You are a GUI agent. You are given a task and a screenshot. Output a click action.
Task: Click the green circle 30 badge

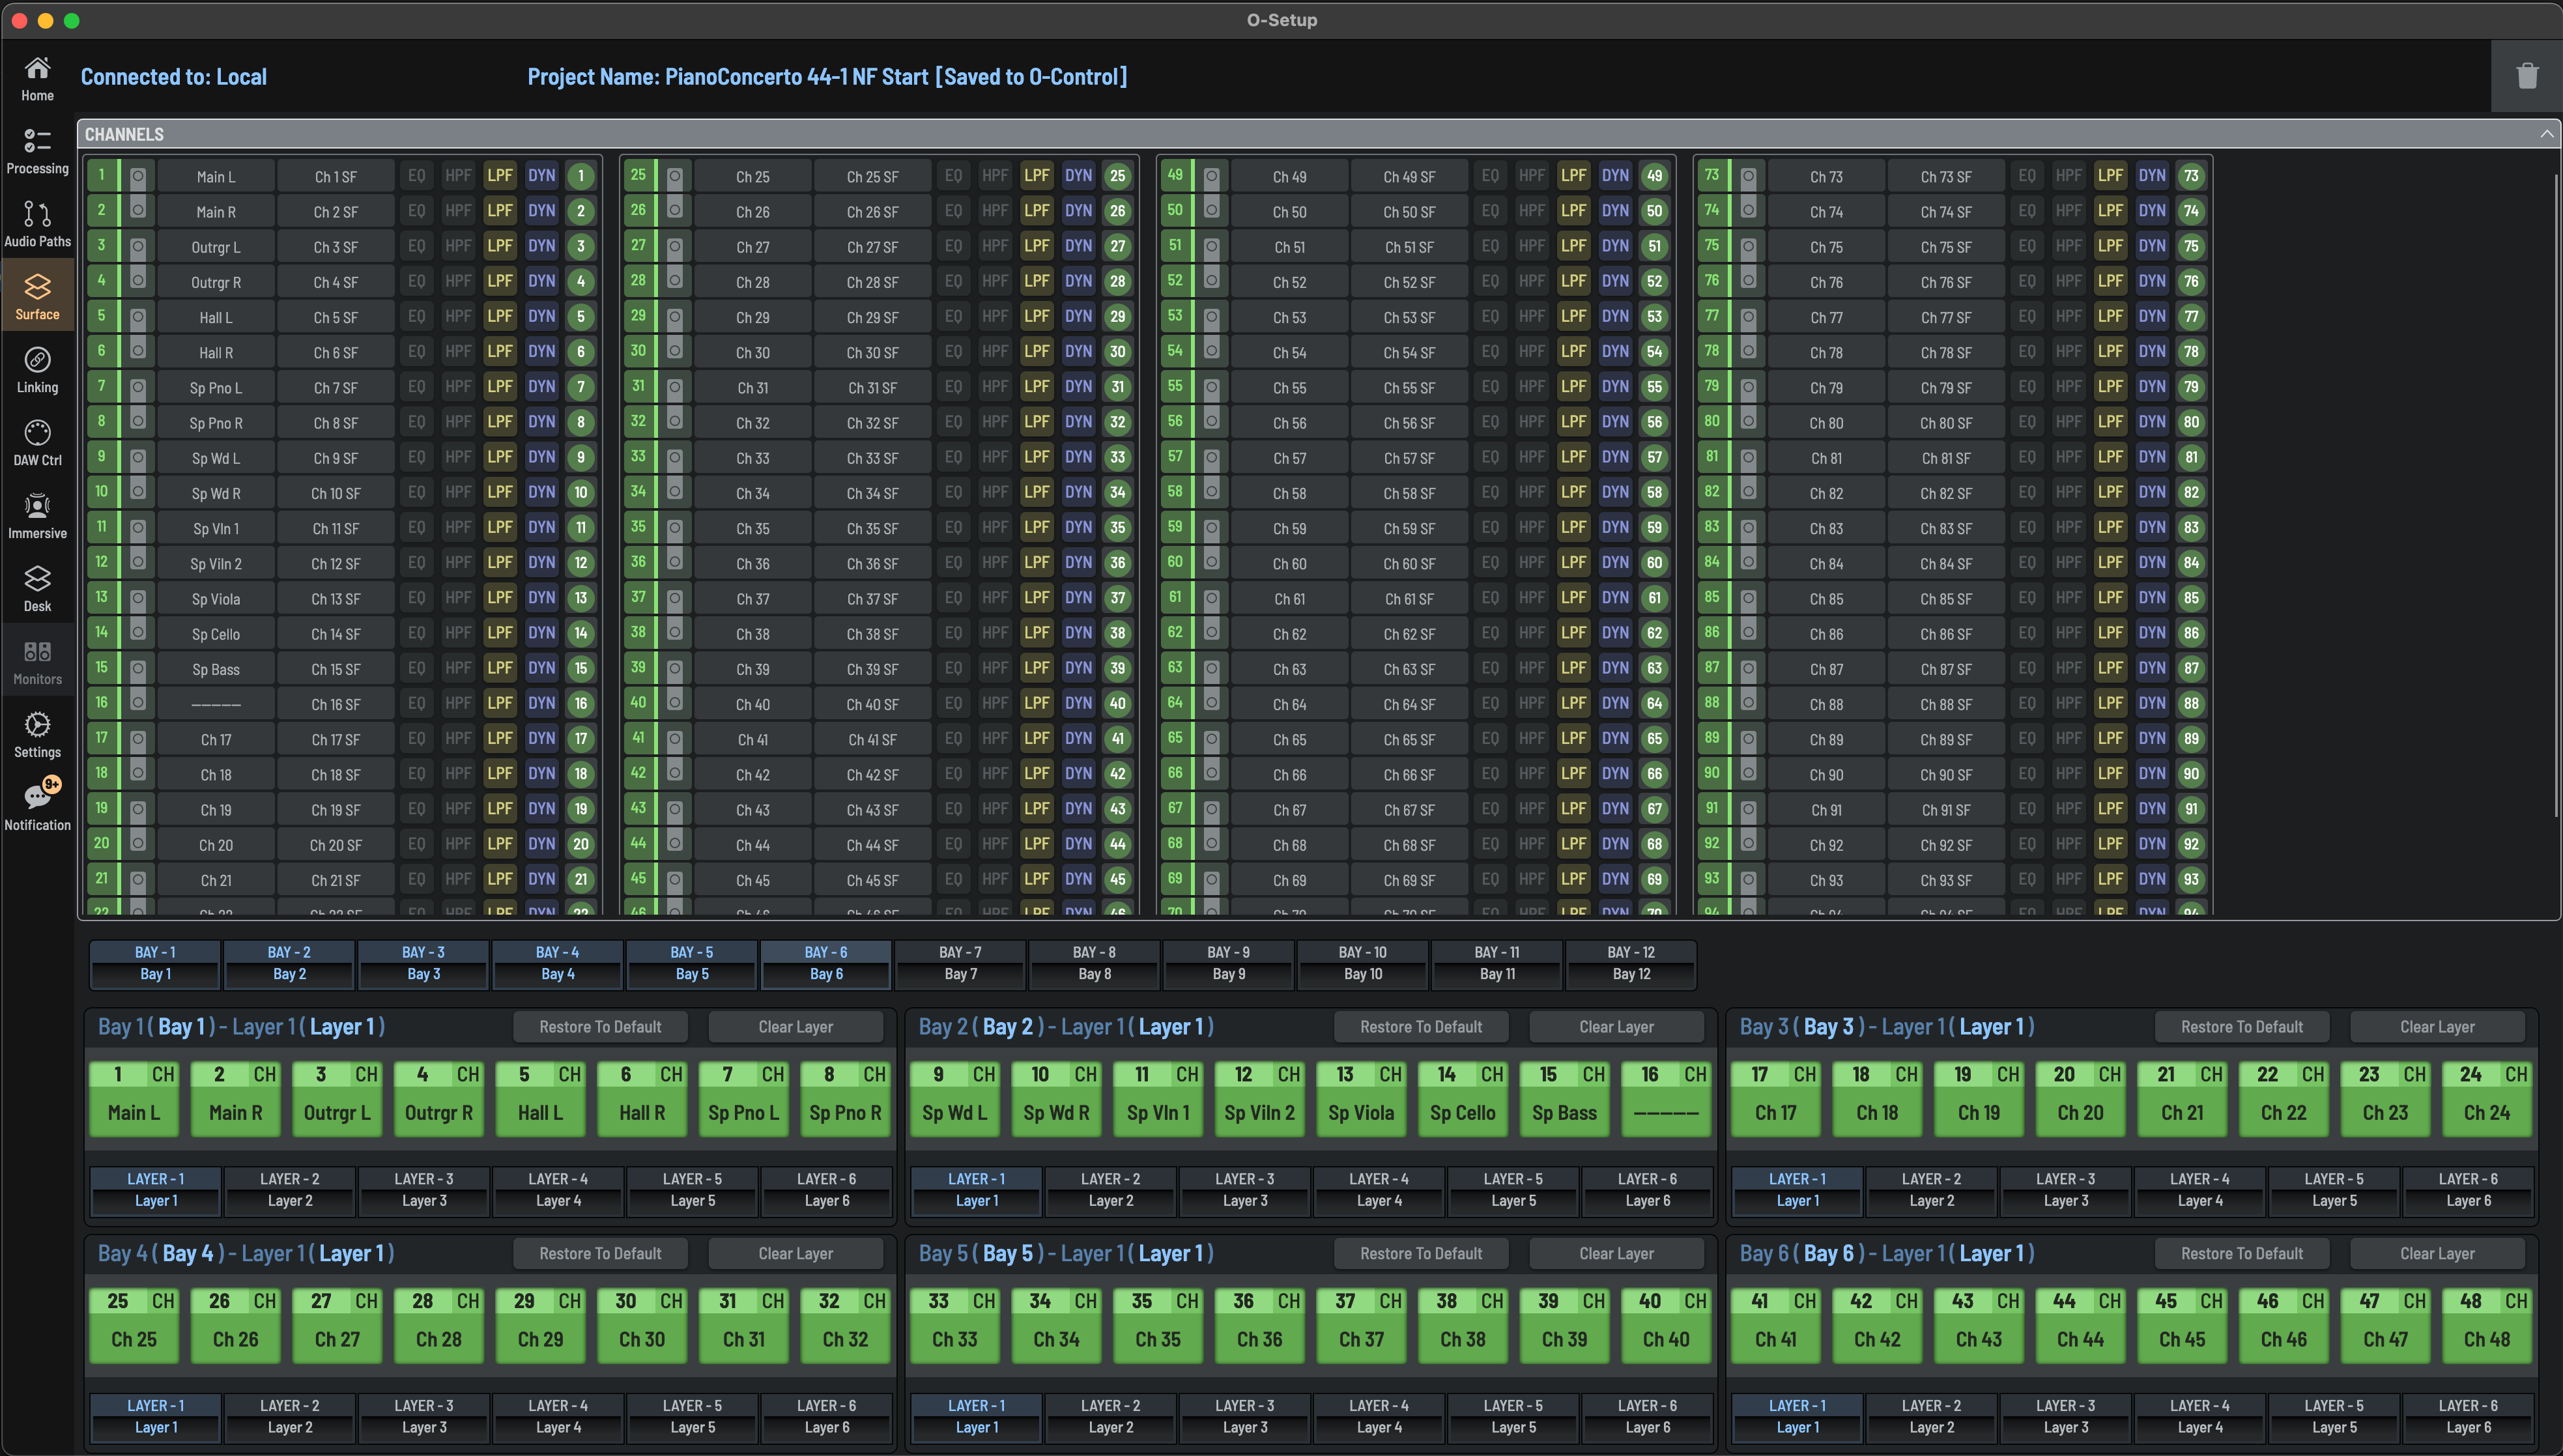[x=1117, y=352]
